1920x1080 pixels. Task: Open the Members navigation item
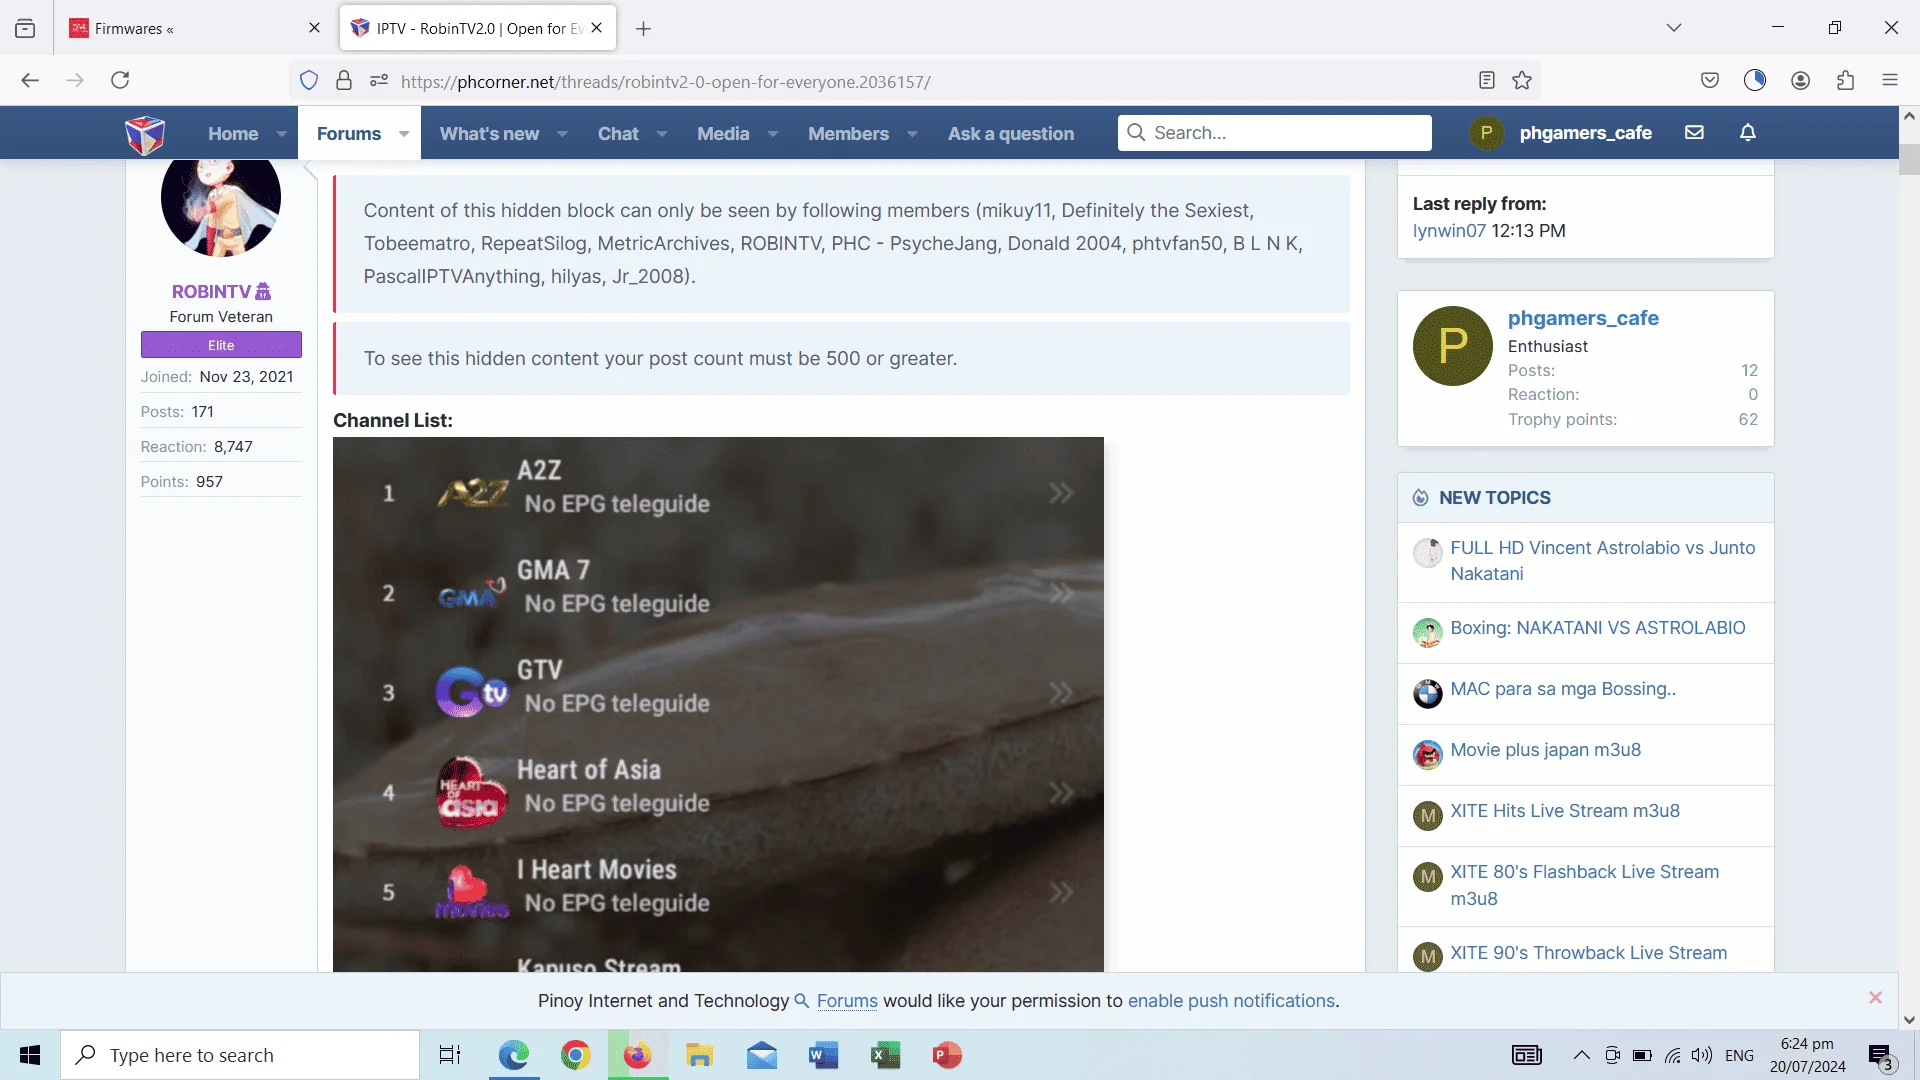[848, 134]
